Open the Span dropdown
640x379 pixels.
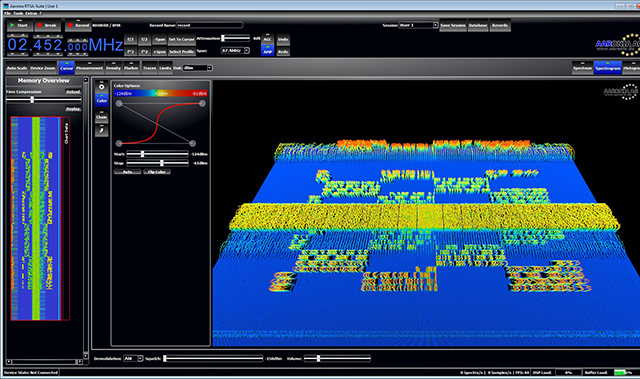(x=235, y=51)
